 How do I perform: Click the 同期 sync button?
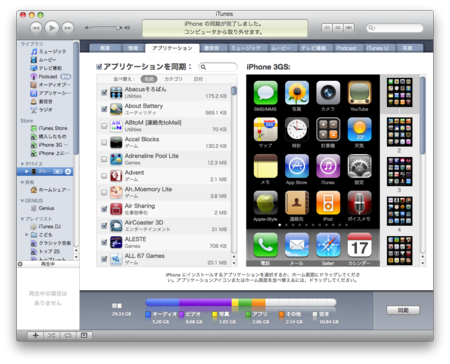coord(403,310)
